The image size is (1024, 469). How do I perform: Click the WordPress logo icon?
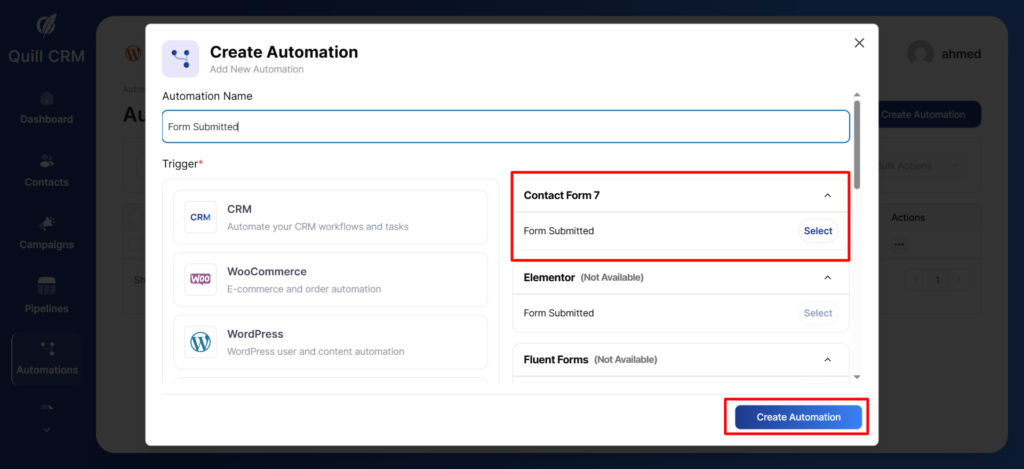tap(200, 342)
